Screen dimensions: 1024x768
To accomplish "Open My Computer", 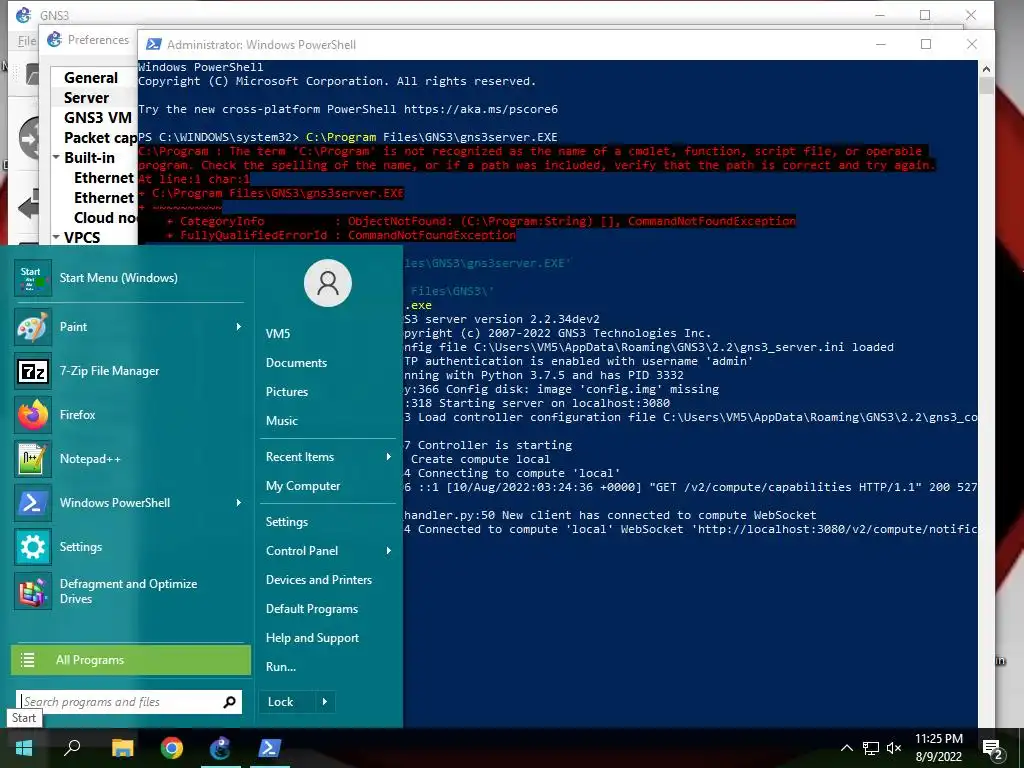I will coord(303,486).
